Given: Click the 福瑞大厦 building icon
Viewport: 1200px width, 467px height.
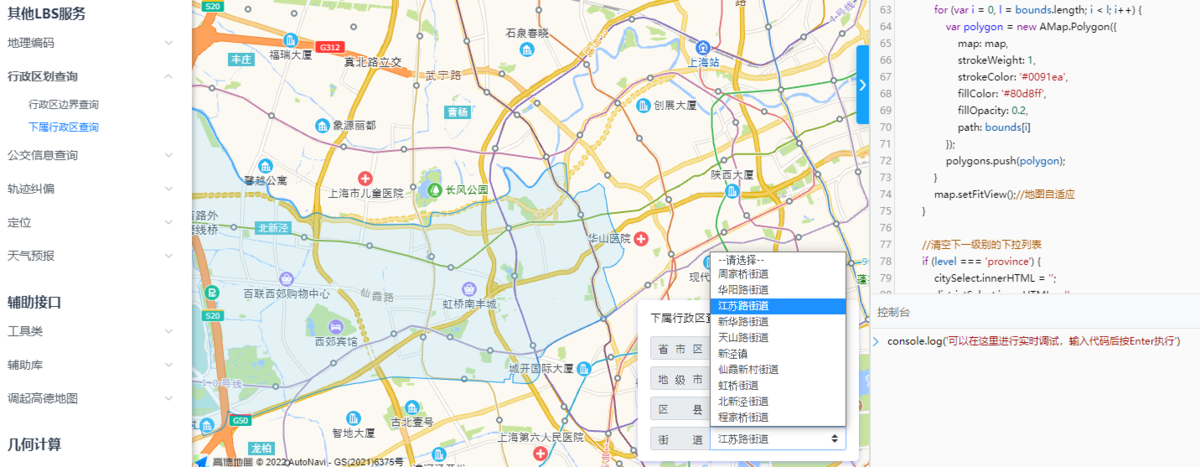Looking at the screenshot, I should (x=289, y=40).
